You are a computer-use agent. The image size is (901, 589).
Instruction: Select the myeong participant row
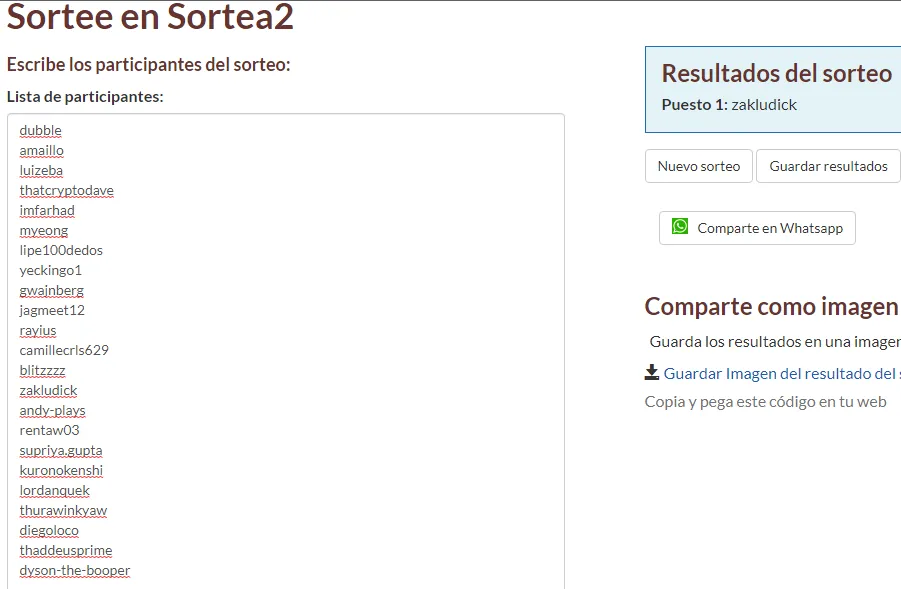coord(44,230)
